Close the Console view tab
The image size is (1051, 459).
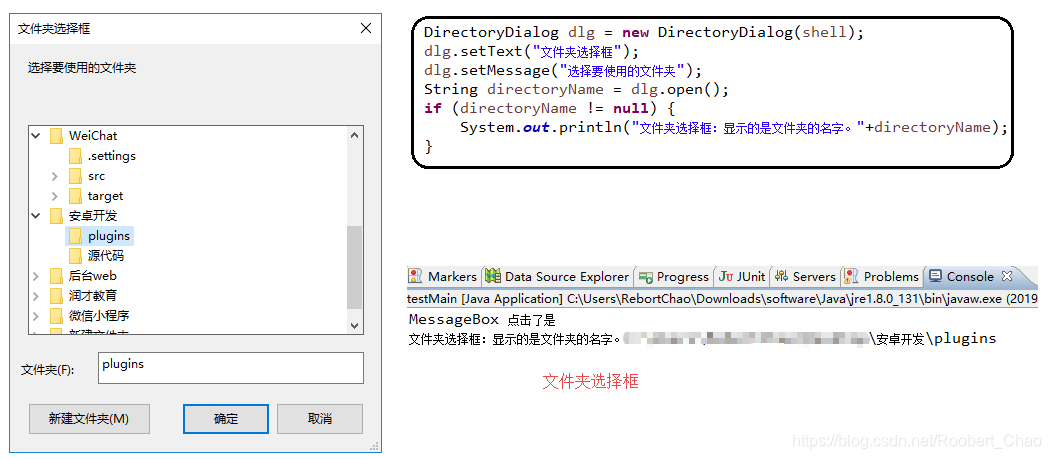coord(1006,276)
